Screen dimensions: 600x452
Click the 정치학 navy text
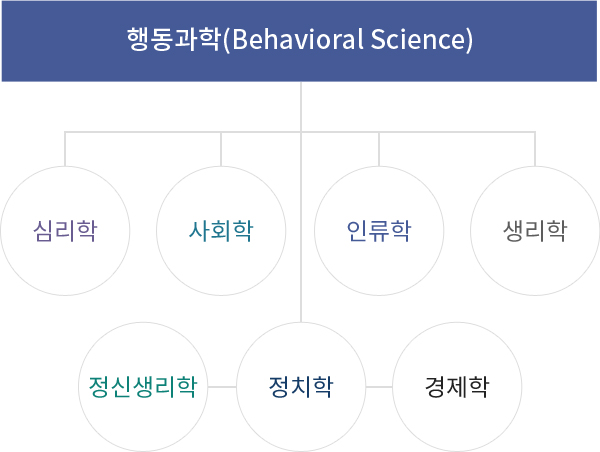[x=301, y=387]
